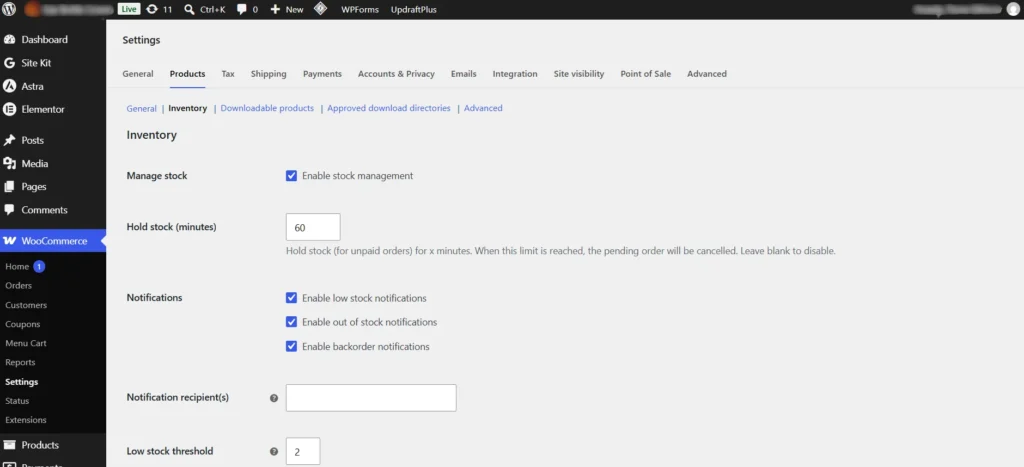Screen dimensions: 1024x467
Task: Switch to the Tax tab
Action: point(228,74)
